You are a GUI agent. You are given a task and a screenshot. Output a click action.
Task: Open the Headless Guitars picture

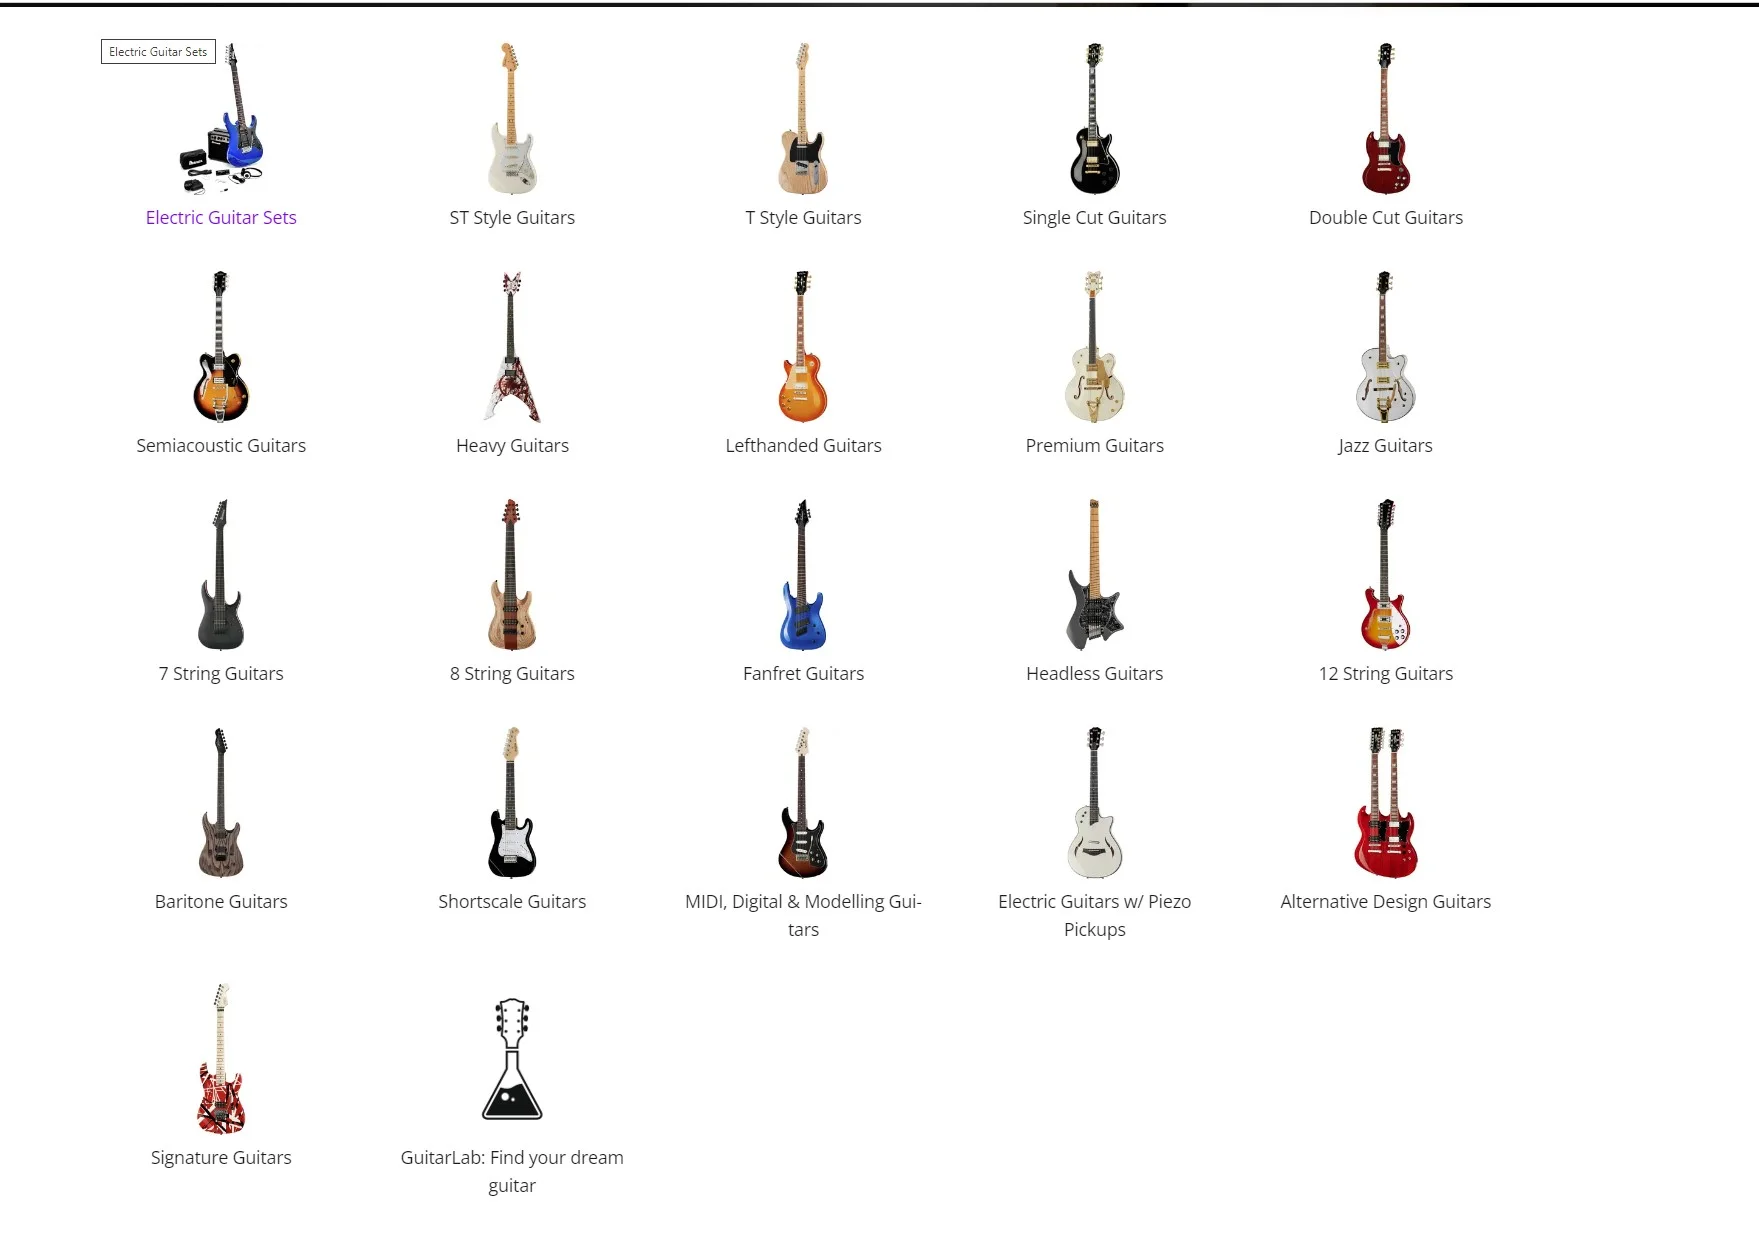1094,575
